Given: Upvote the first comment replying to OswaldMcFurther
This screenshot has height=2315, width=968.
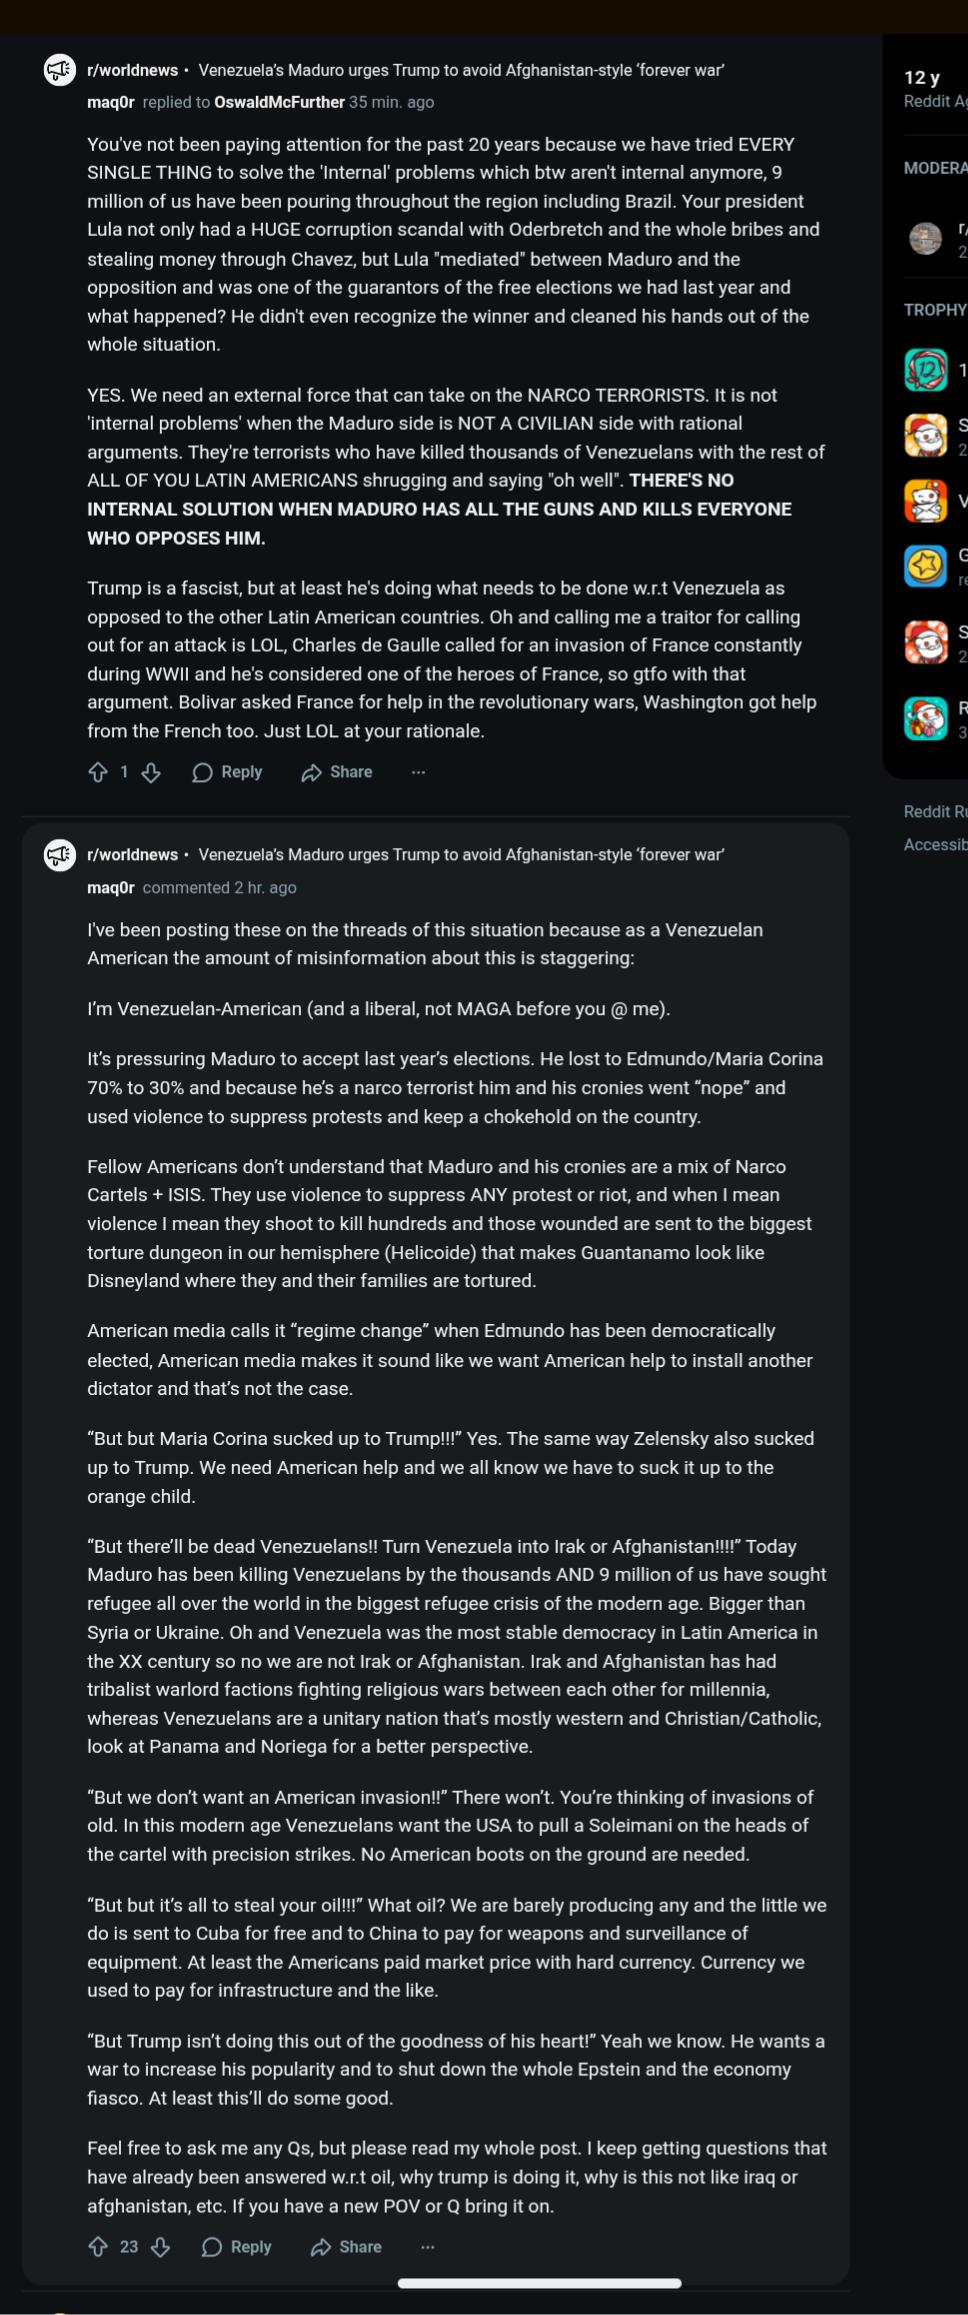Looking at the screenshot, I should pyautogui.click(x=98, y=772).
